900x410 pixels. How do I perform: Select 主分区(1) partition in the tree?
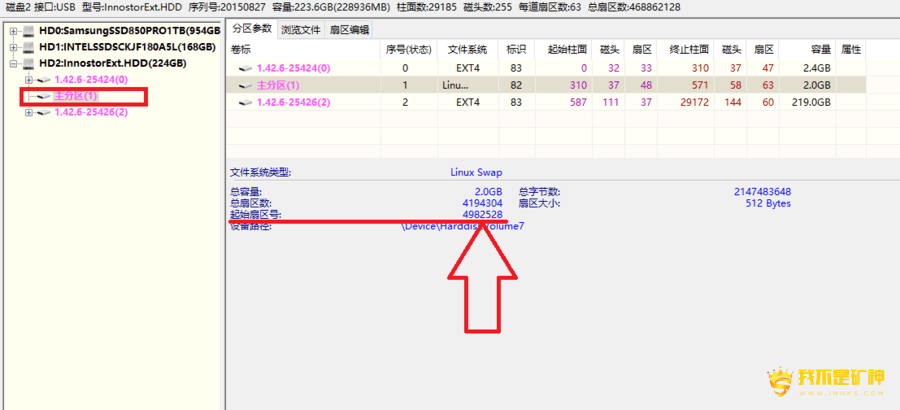tap(76, 96)
